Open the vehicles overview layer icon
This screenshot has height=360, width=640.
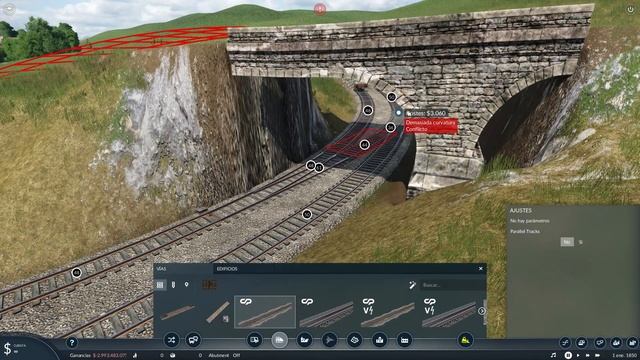pos(582,342)
